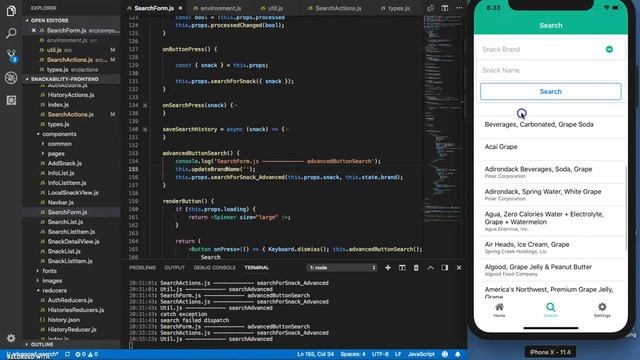Tap the Home tab in simulator
Viewport: 640px width, 360px height.
point(499,310)
